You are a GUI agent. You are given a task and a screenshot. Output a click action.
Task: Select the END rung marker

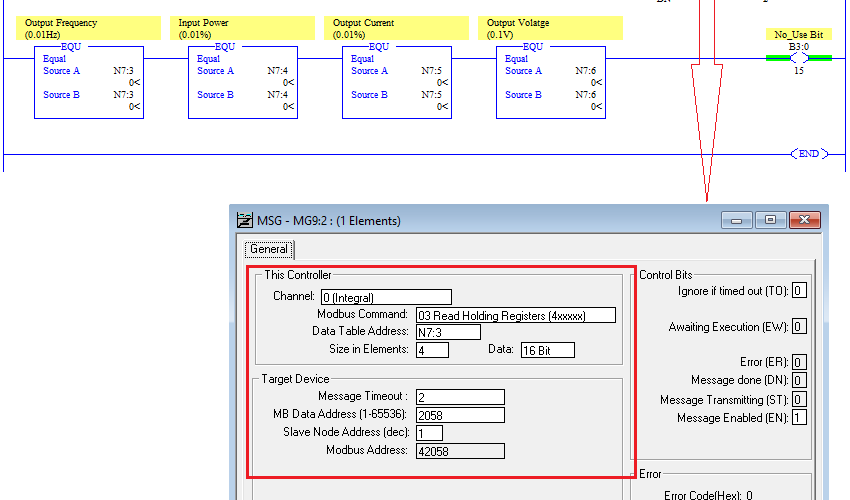tap(809, 154)
